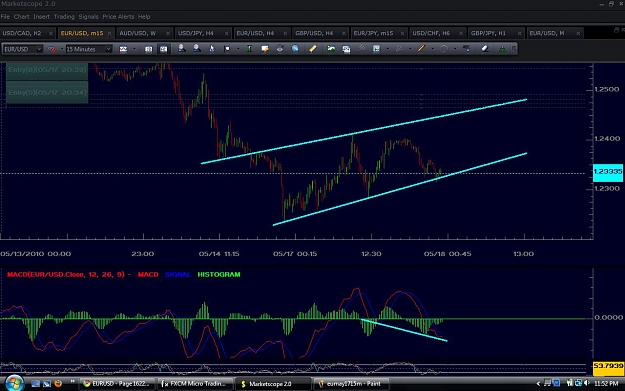Expand arrow next to the red icon
Image resolution: width=625 pixels, height=391 pixels.
[x=62, y=49]
